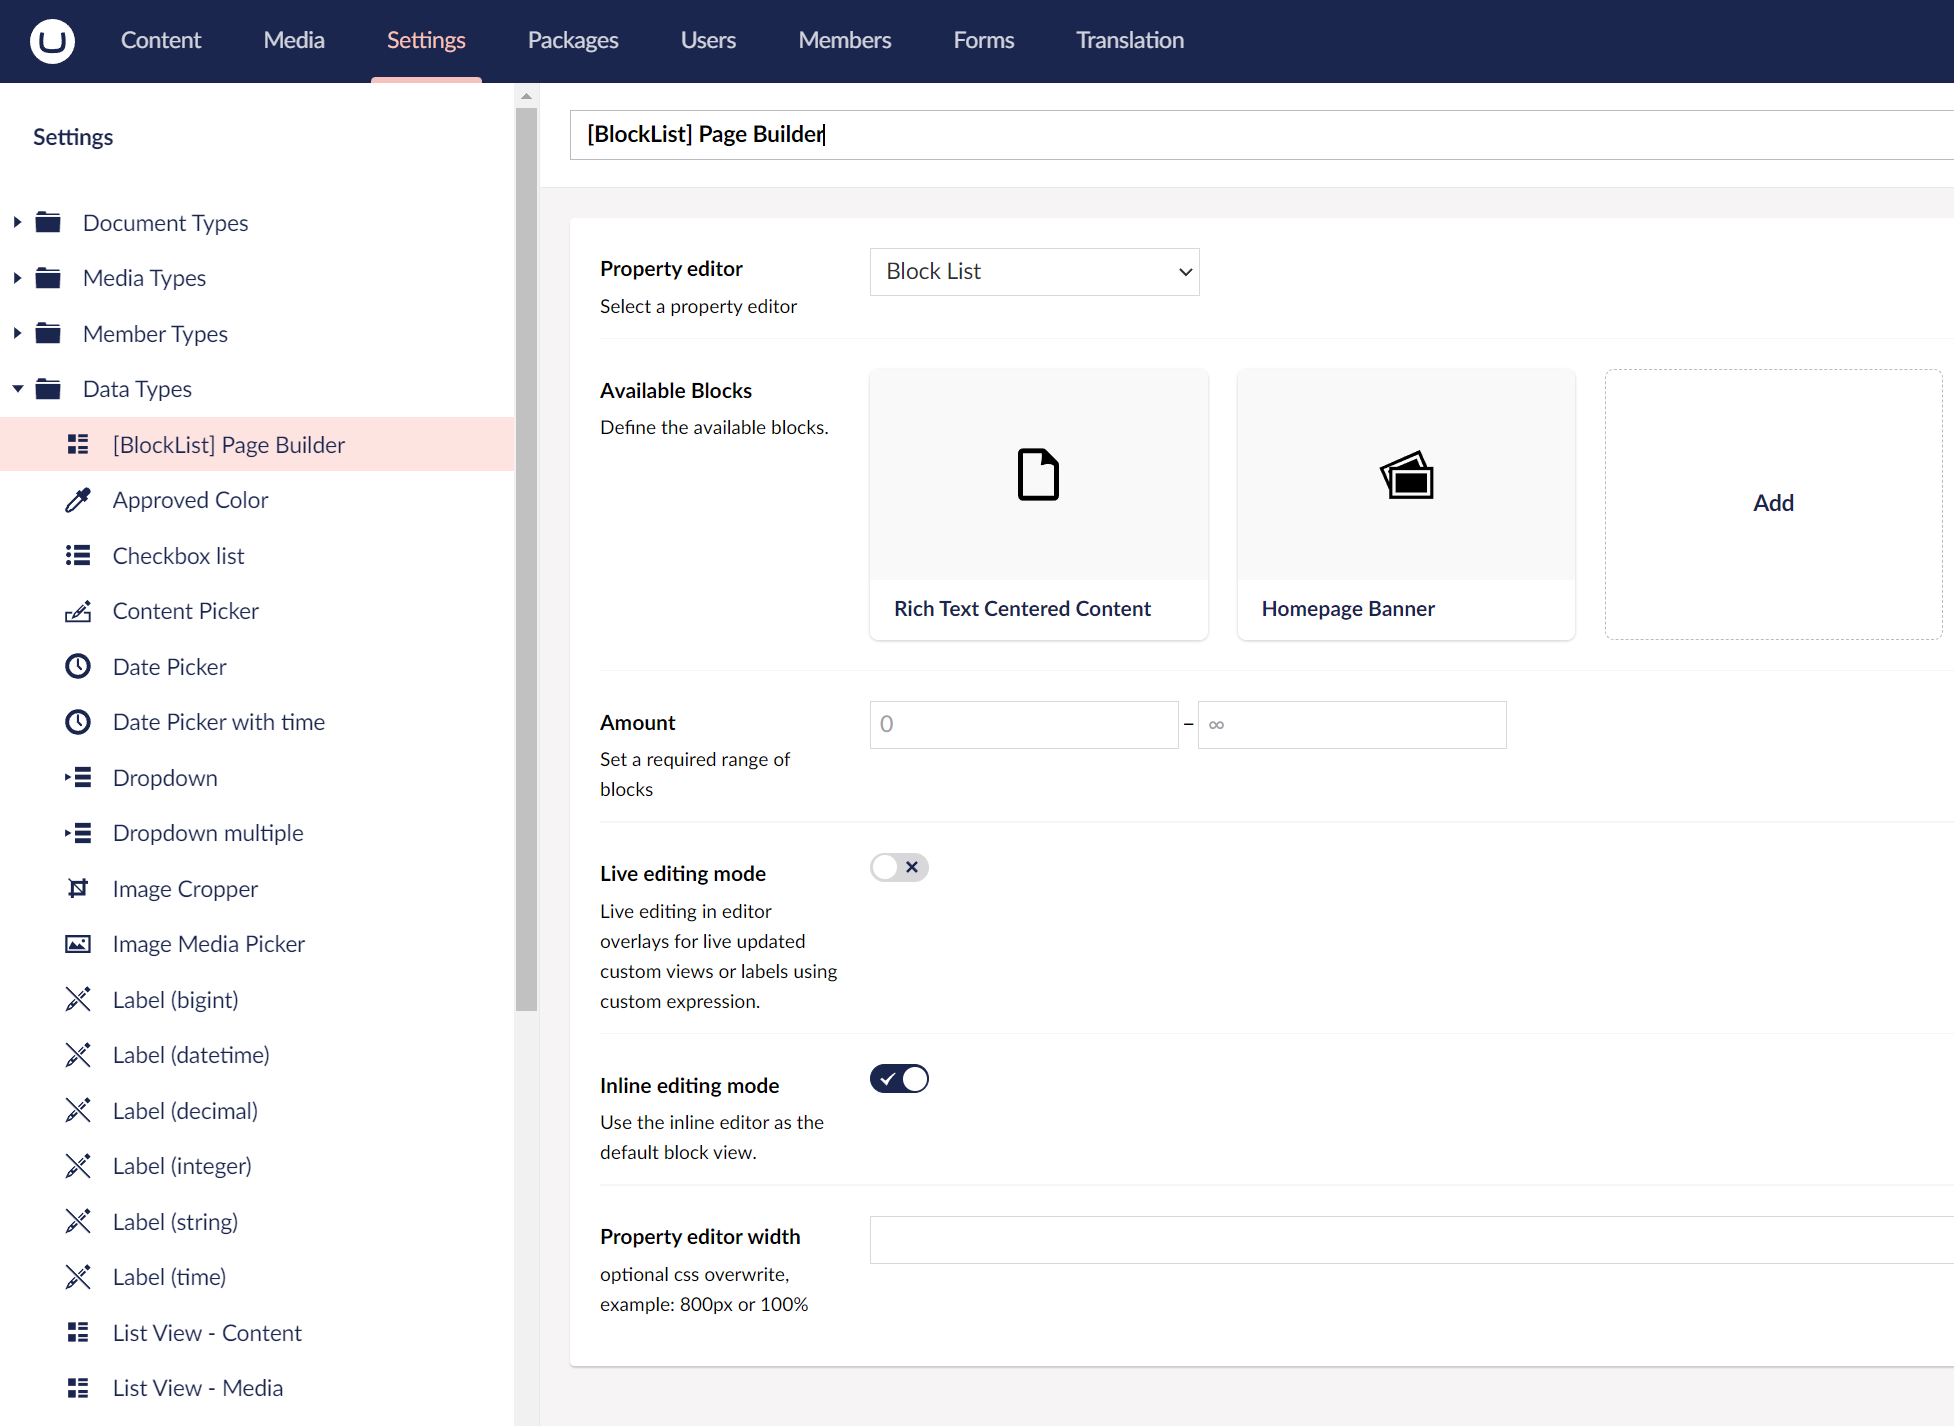Go to the Users section
Screen dimensions: 1954x1426
[708, 40]
